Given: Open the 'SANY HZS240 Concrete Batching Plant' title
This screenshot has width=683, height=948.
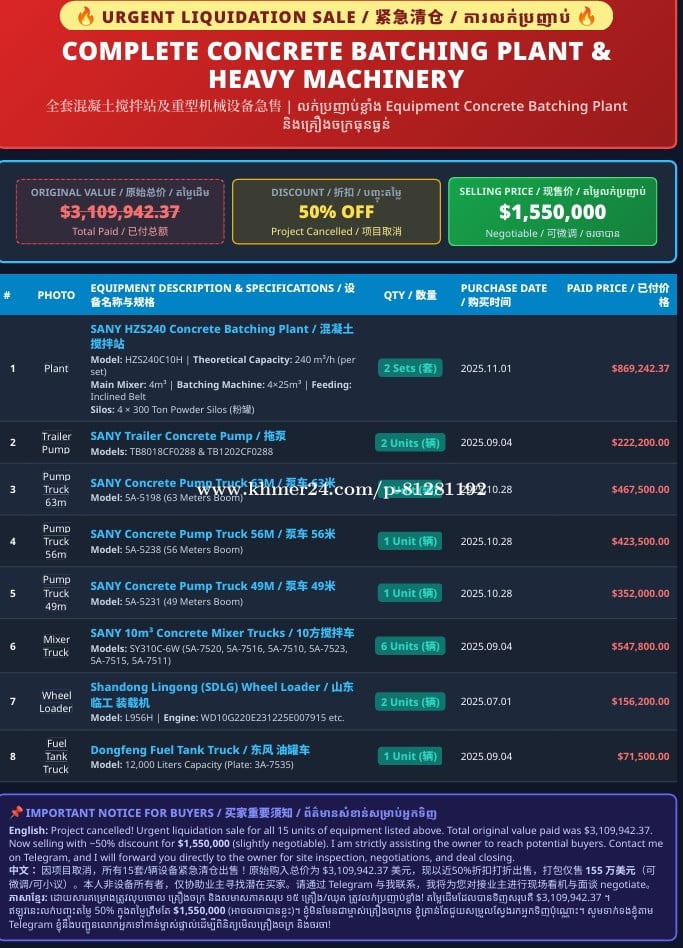Looking at the screenshot, I should pyautogui.click(x=222, y=336).
